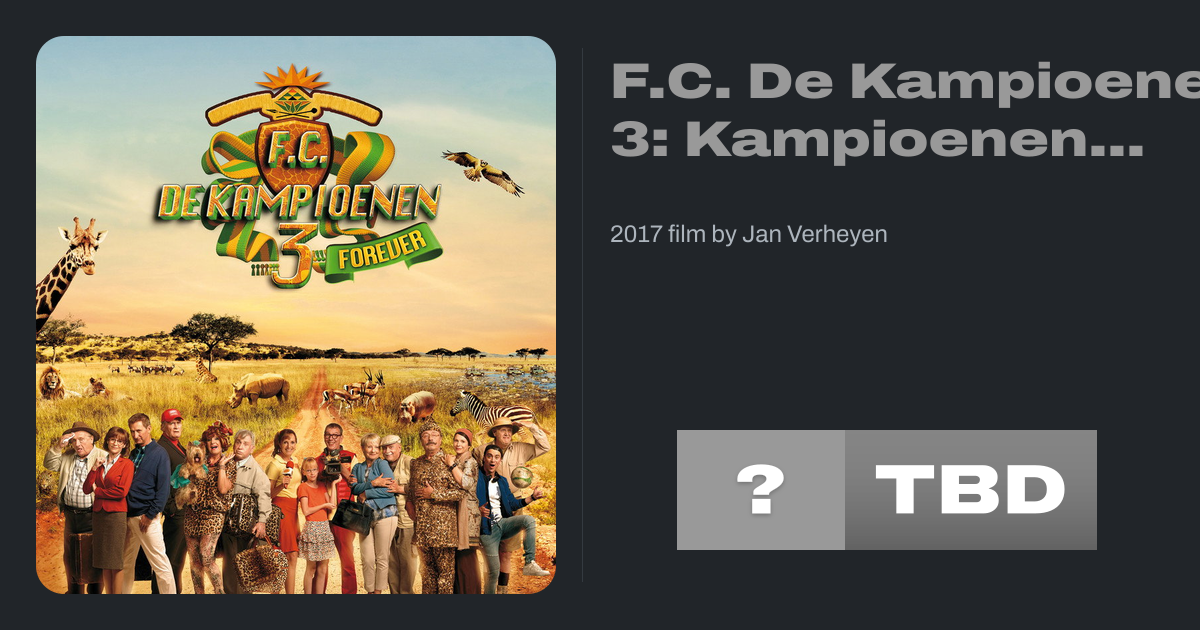
Task: Click the giraffe head at the poster edge
Action: click(x=81, y=245)
